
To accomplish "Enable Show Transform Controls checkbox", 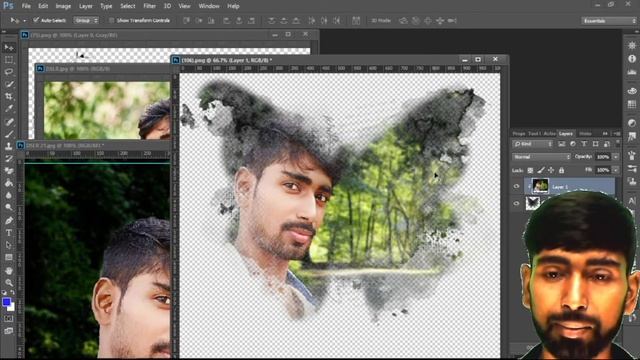I will pyautogui.click(x=111, y=20).
